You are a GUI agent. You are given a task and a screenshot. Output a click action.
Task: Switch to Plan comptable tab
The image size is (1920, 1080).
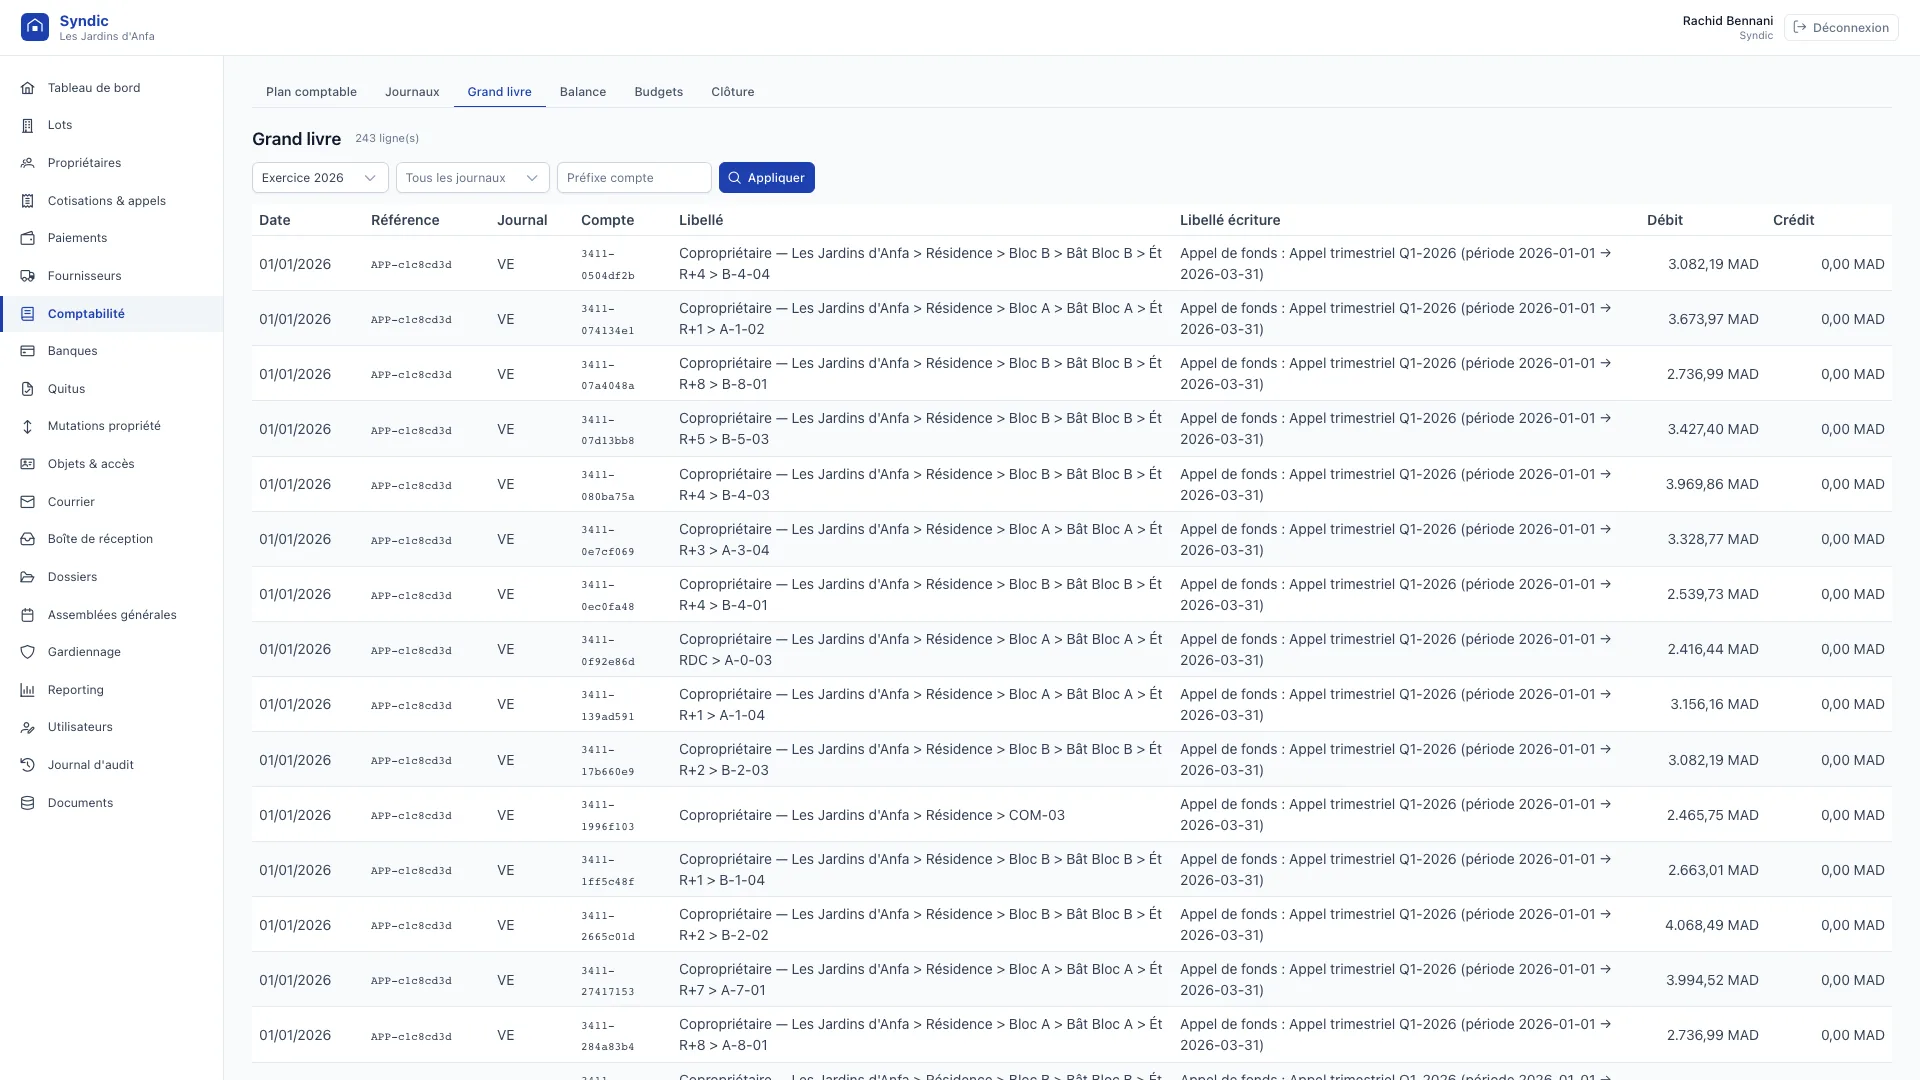[311, 92]
